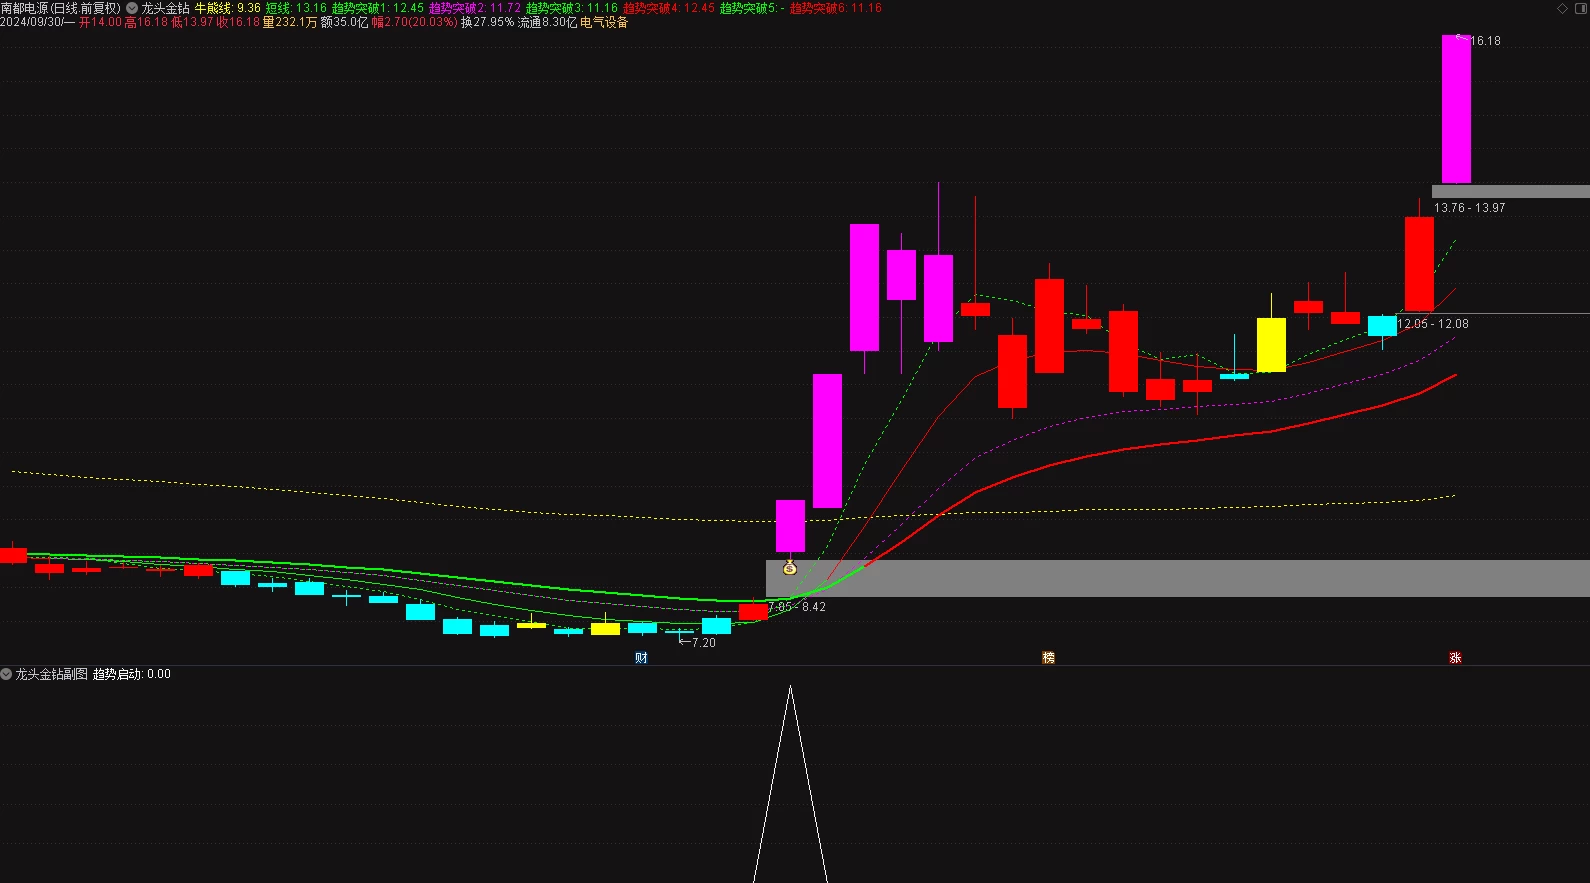The height and width of the screenshot is (883, 1590).
Task: Click the float value 流通8.30亿
Action: pos(547,22)
